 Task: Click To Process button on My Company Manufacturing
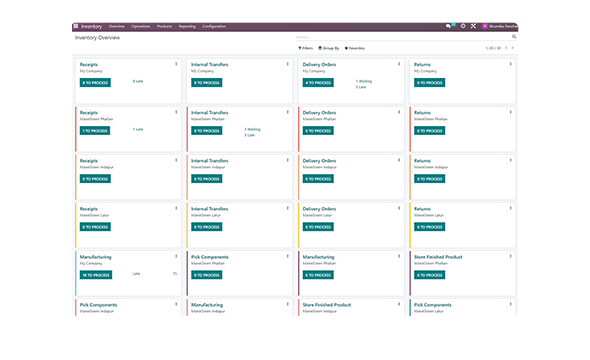tap(96, 275)
